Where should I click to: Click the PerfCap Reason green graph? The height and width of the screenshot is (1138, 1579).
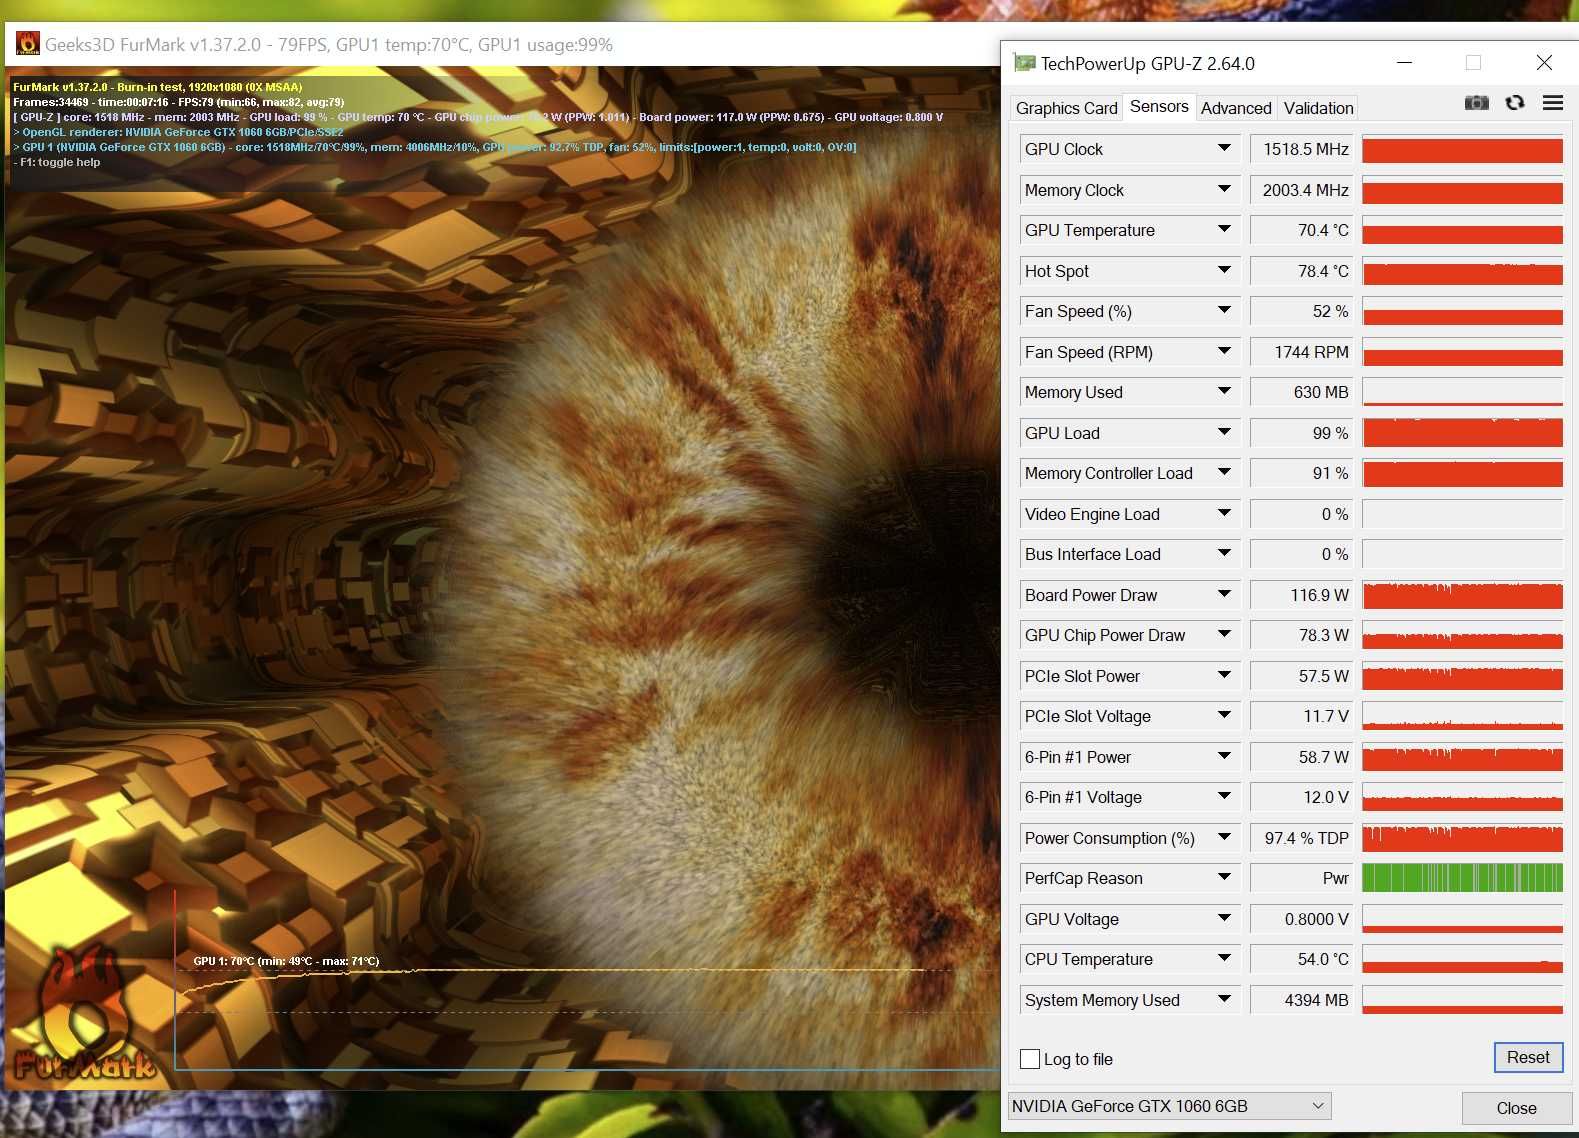[x=1462, y=878]
